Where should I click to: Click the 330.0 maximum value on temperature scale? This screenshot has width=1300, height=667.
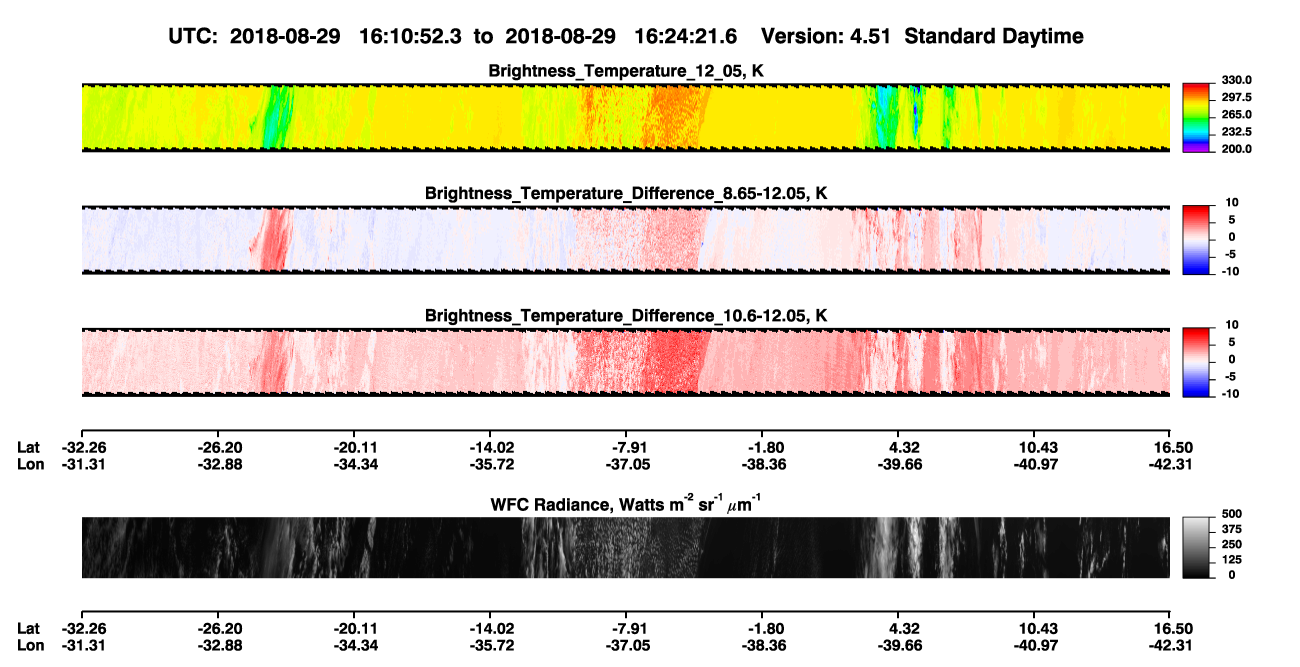pyautogui.click(x=1226, y=80)
